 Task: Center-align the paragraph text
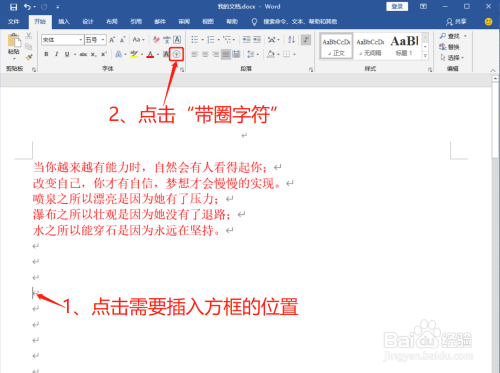(x=205, y=54)
